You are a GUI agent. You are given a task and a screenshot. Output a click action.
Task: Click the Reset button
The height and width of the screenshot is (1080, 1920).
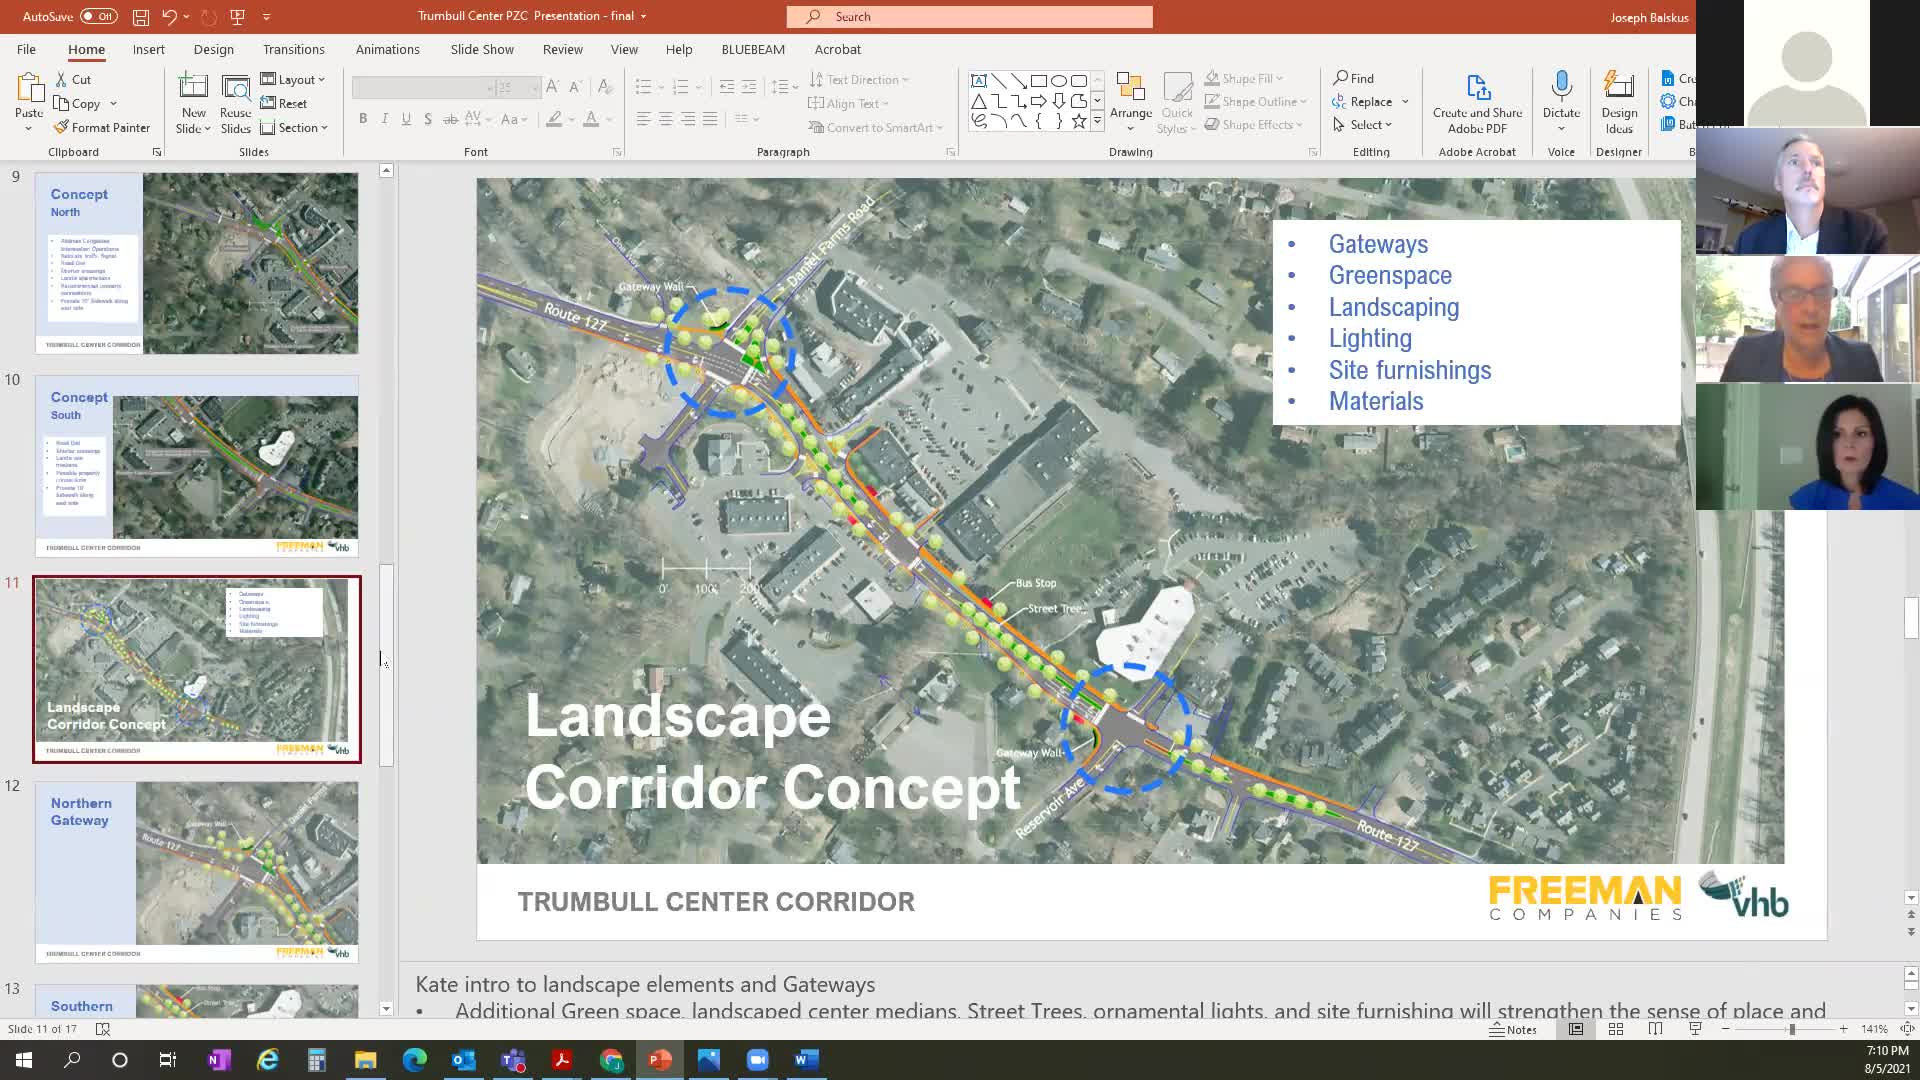[288, 103]
